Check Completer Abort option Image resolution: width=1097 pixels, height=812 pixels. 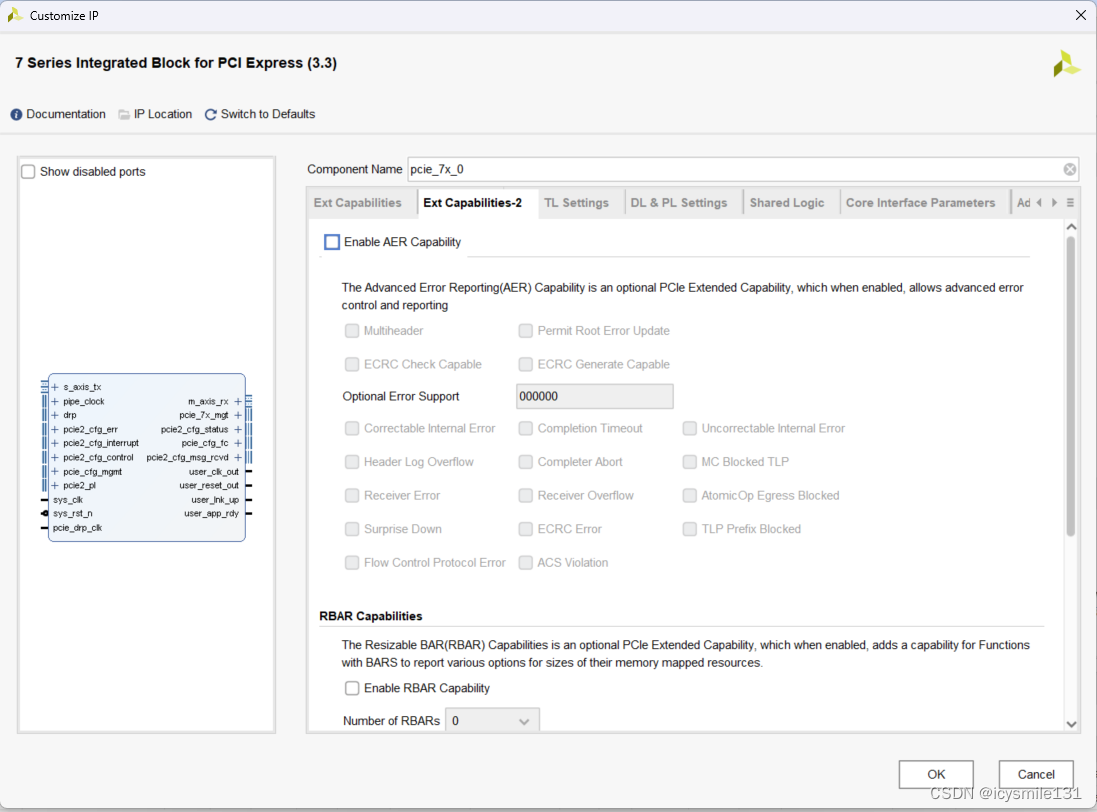tap(525, 462)
